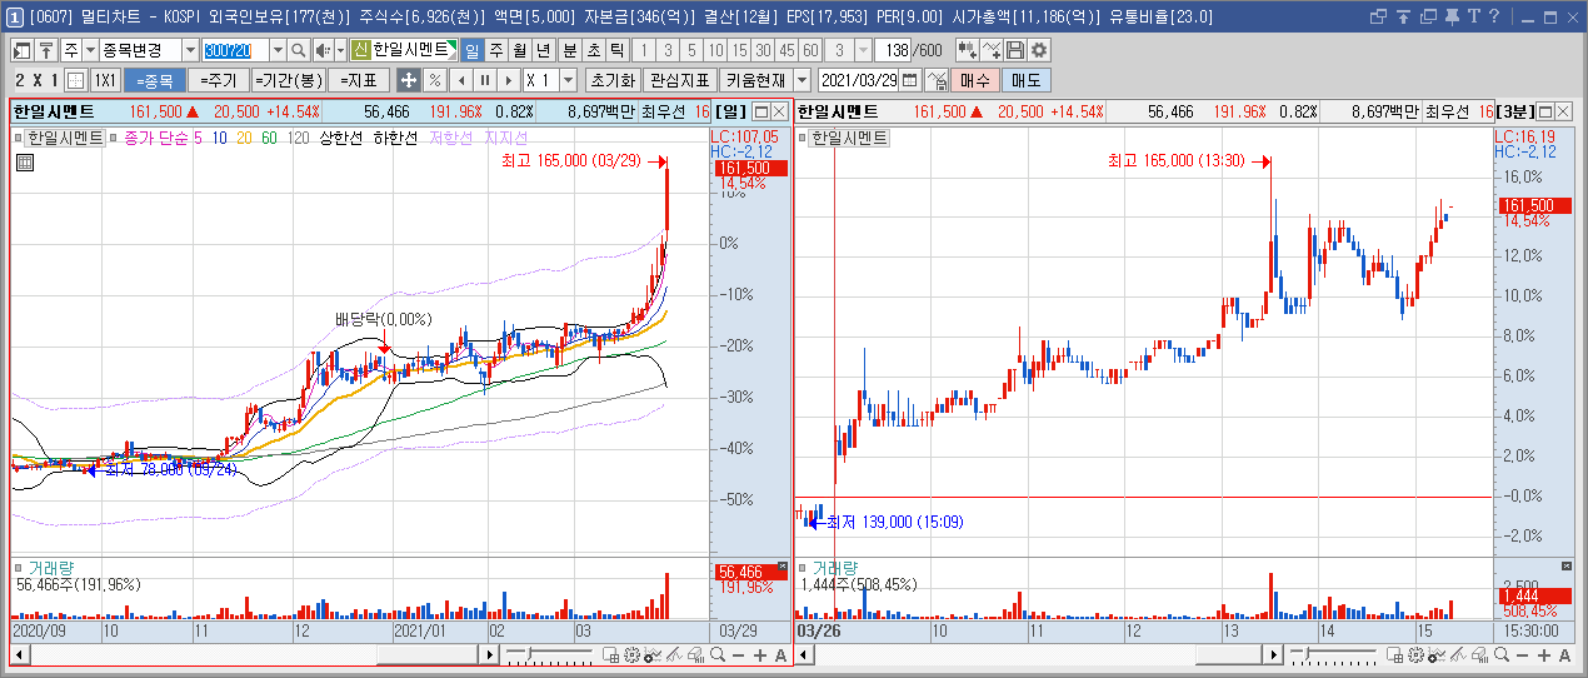Select the 주 (weekly) period toggle
This screenshot has width=1588, height=678.
coord(496,50)
